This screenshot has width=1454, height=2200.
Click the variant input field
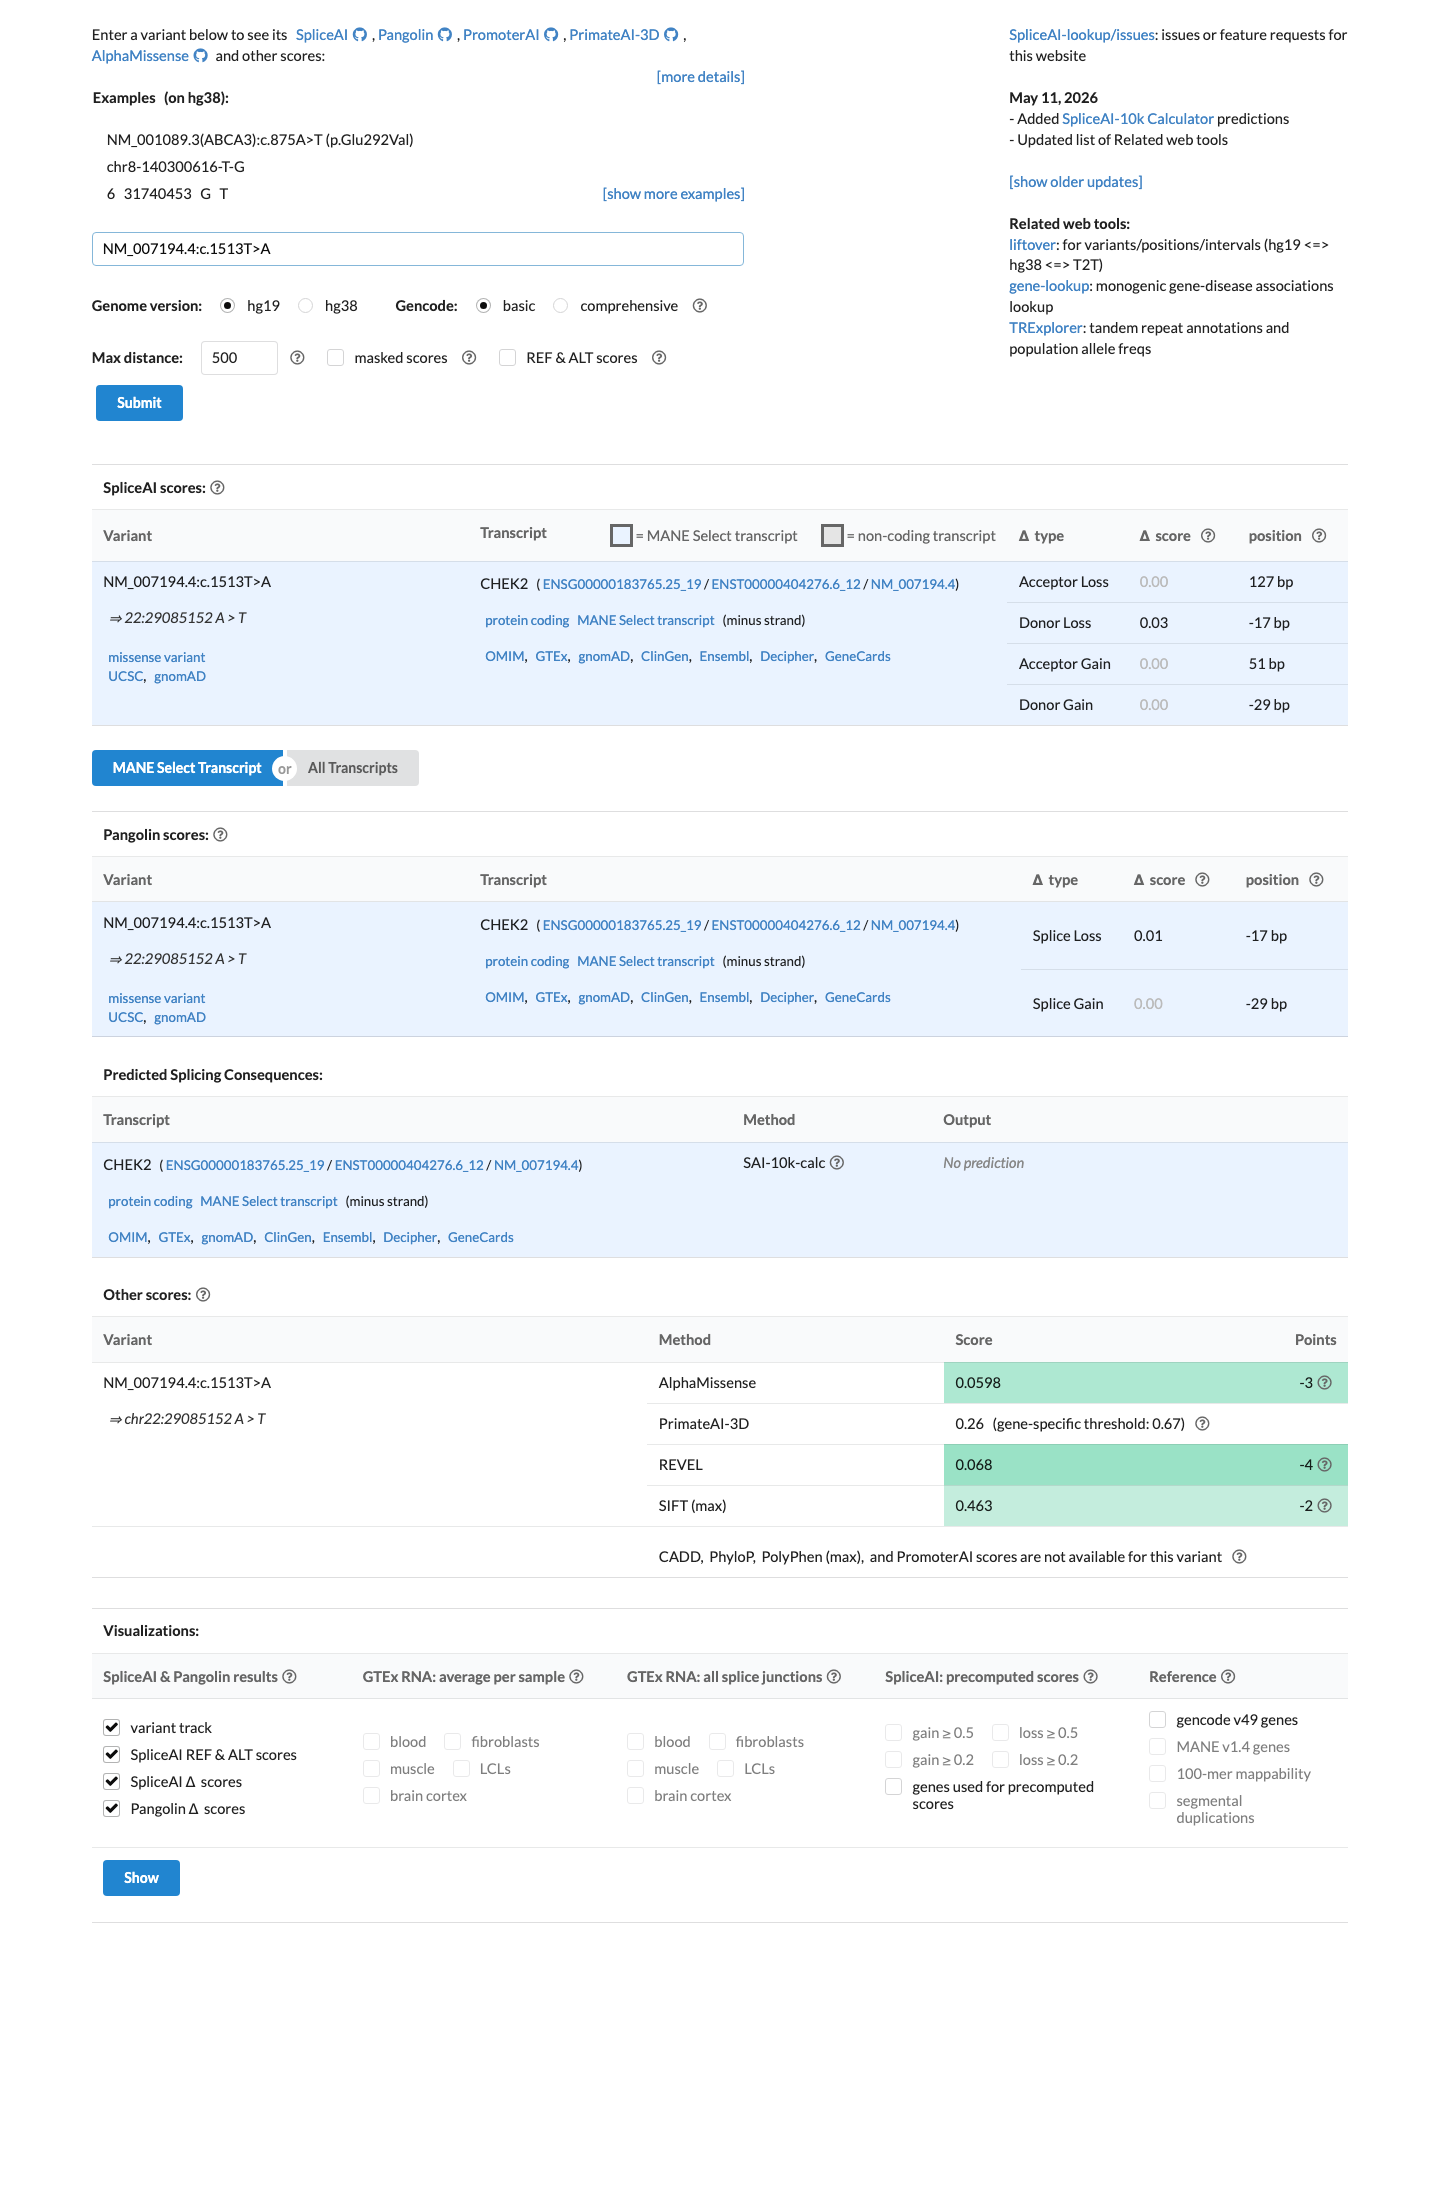pos(418,249)
